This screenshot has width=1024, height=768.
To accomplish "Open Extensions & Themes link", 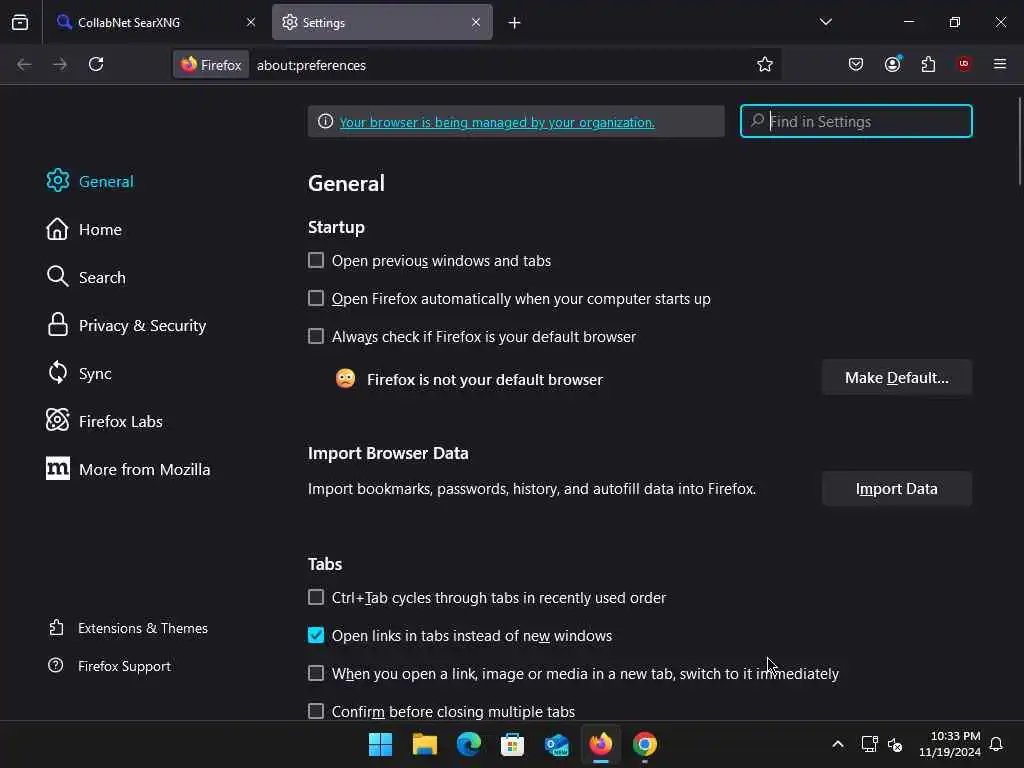I will tap(128, 628).
